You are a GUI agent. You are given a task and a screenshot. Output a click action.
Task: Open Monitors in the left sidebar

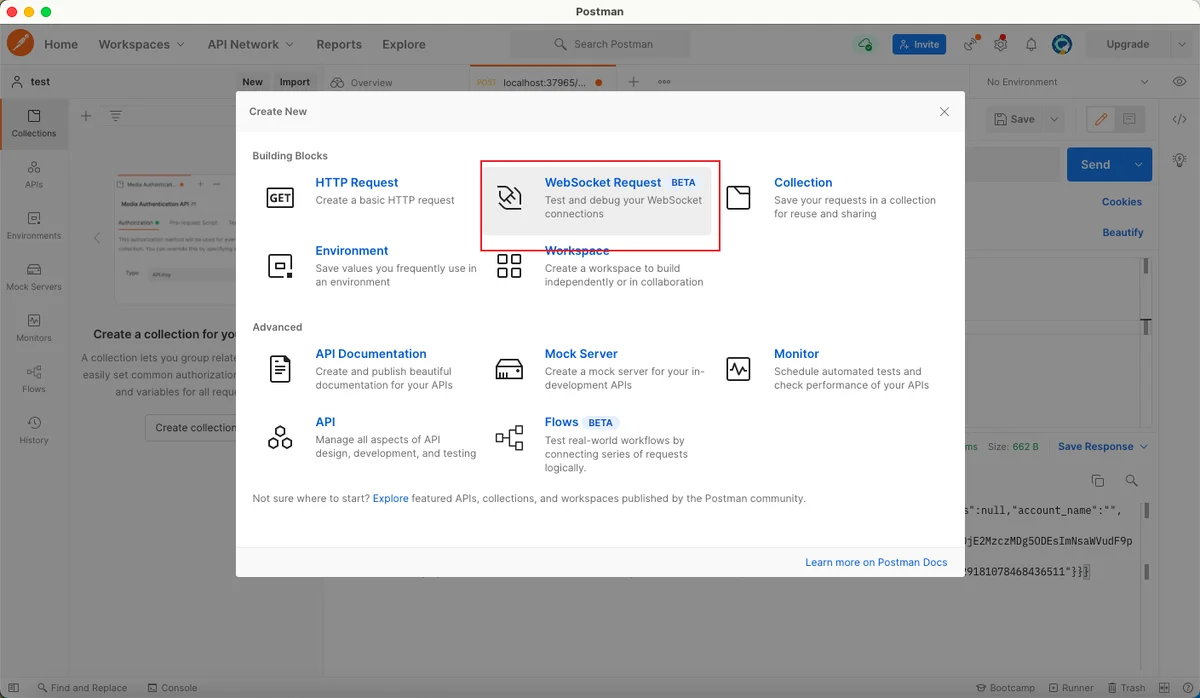pos(34,328)
